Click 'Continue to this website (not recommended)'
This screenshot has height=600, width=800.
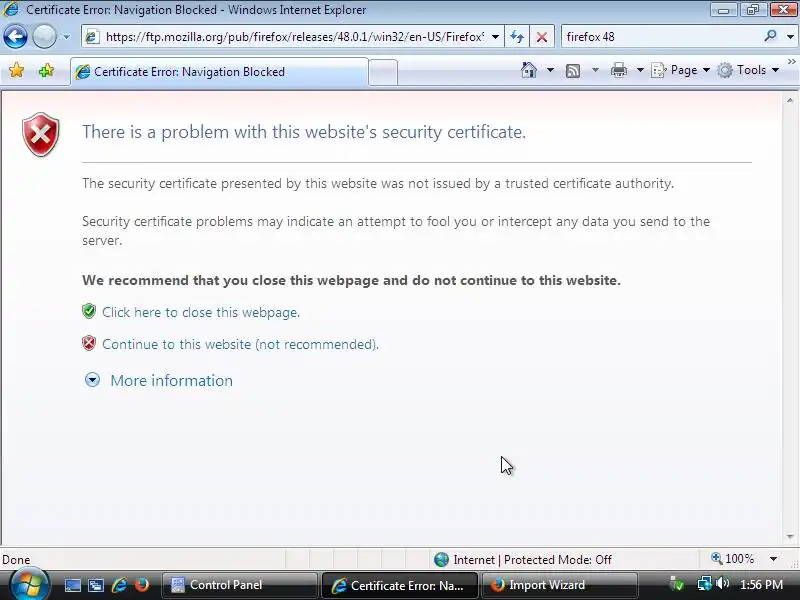(240, 344)
